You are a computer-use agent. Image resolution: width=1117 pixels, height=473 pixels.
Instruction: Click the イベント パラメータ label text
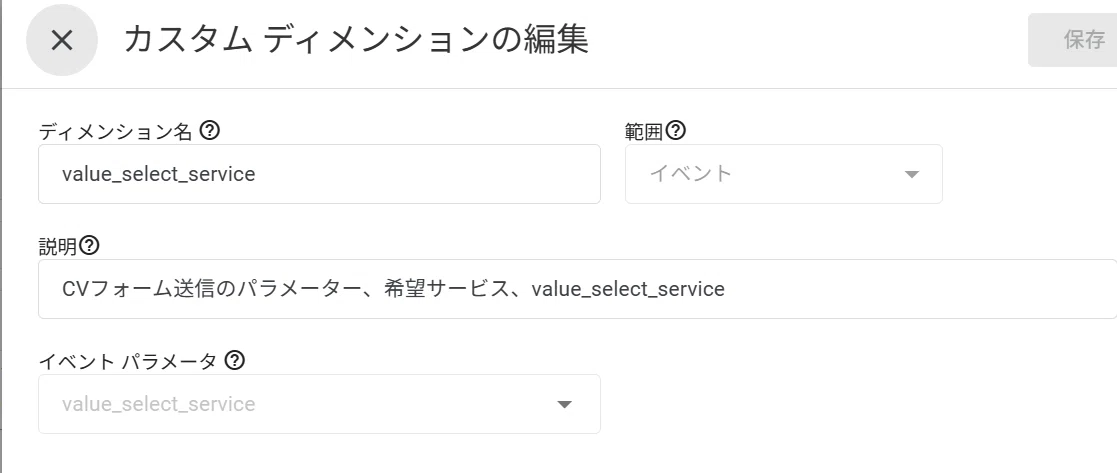click(x=128, y=362)
